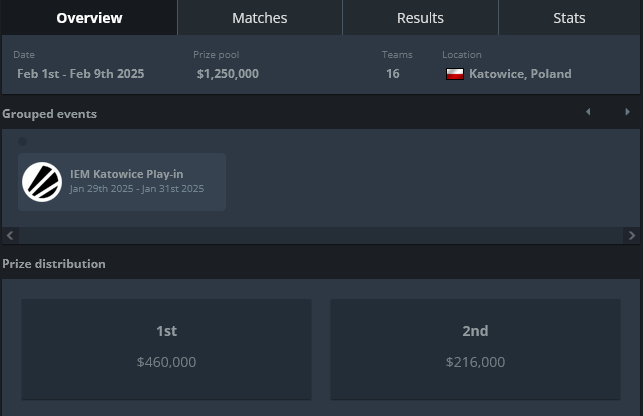This screenshot has height=416, width=643.
Task: Switch to the Matches tab
Action: [x=260, y=18]
